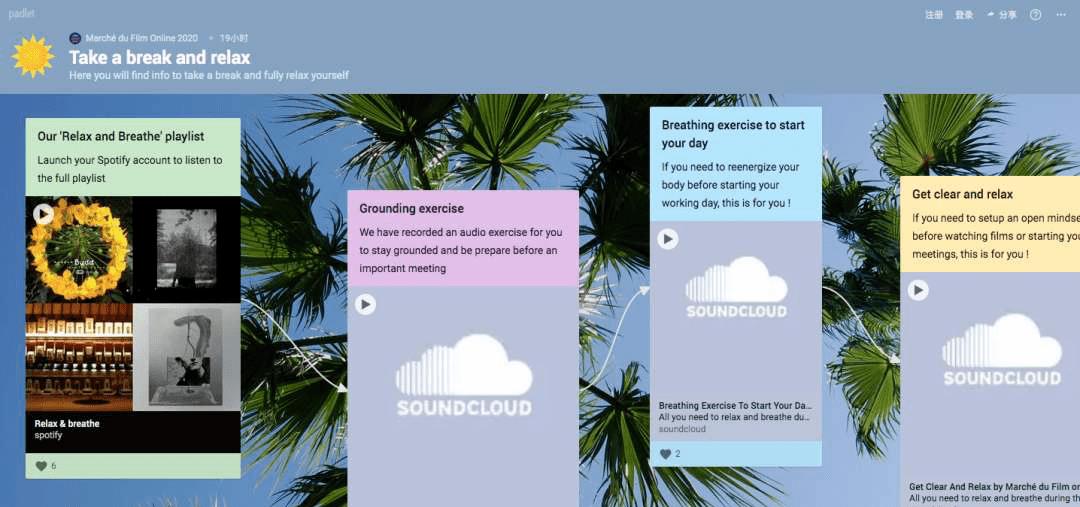Open the 分享 share option

1001,14
